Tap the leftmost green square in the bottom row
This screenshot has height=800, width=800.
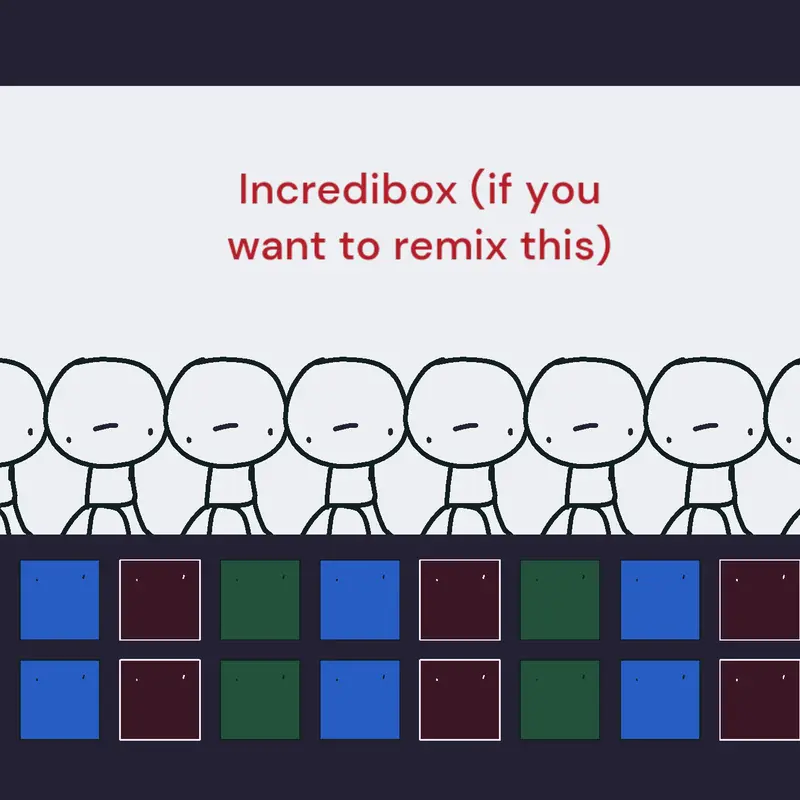[x=260, y=699]
